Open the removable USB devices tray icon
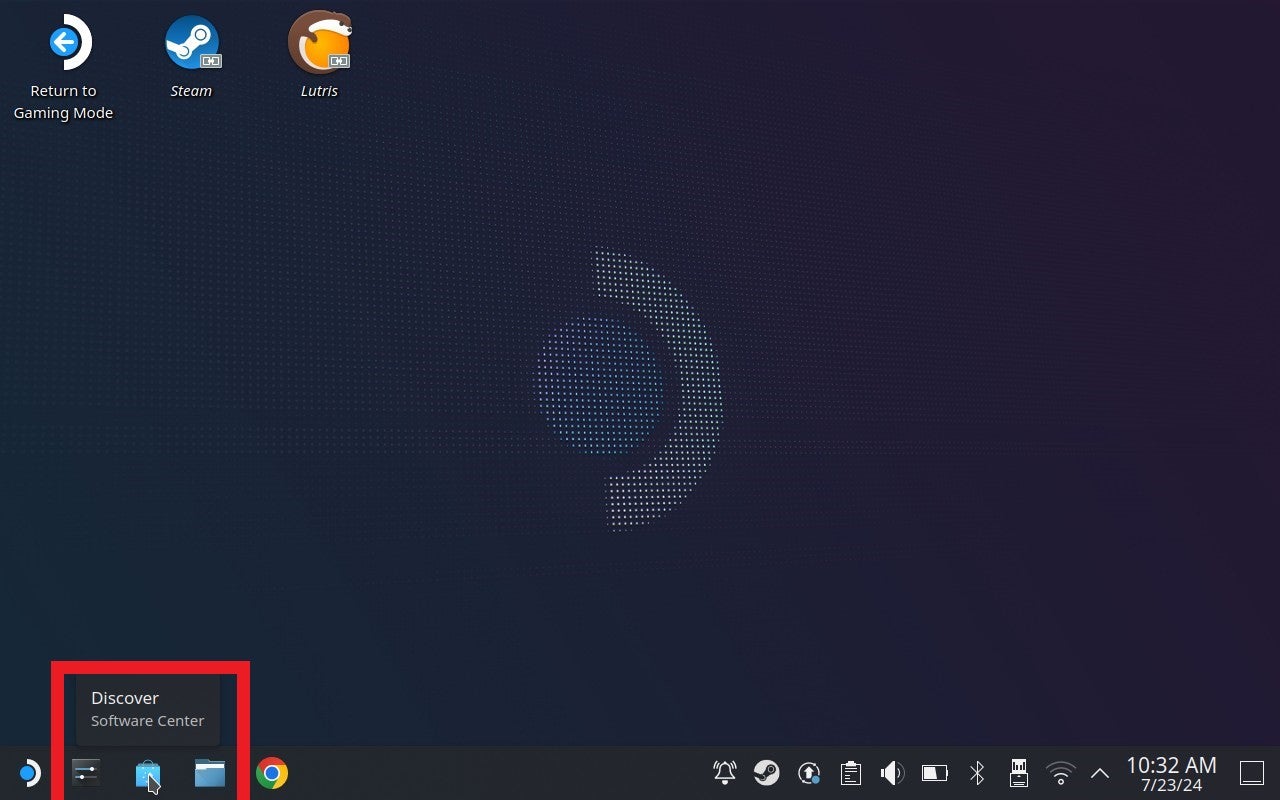Screen dimensions: 1280x800 click(1018, 773)
